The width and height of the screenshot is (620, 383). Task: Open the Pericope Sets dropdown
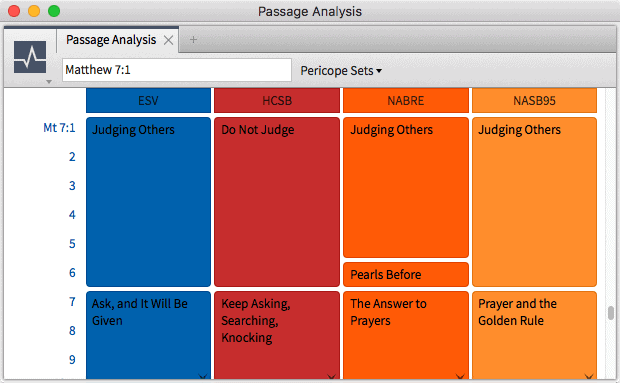coord(341,71)
